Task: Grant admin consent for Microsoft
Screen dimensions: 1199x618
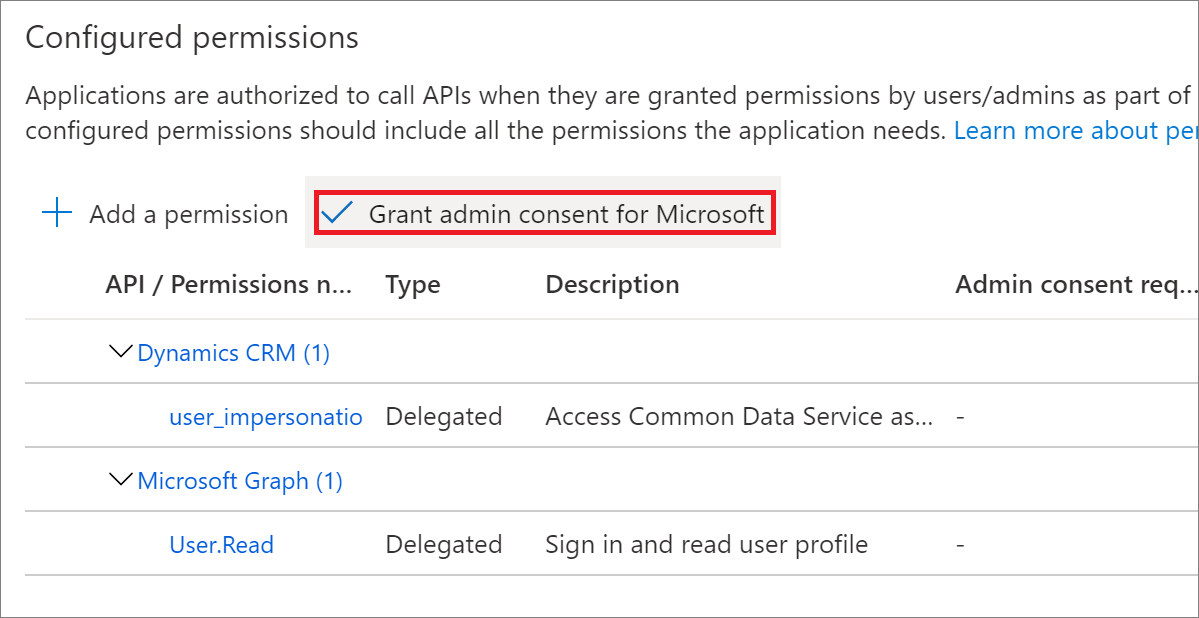Action: click(546, 213)
